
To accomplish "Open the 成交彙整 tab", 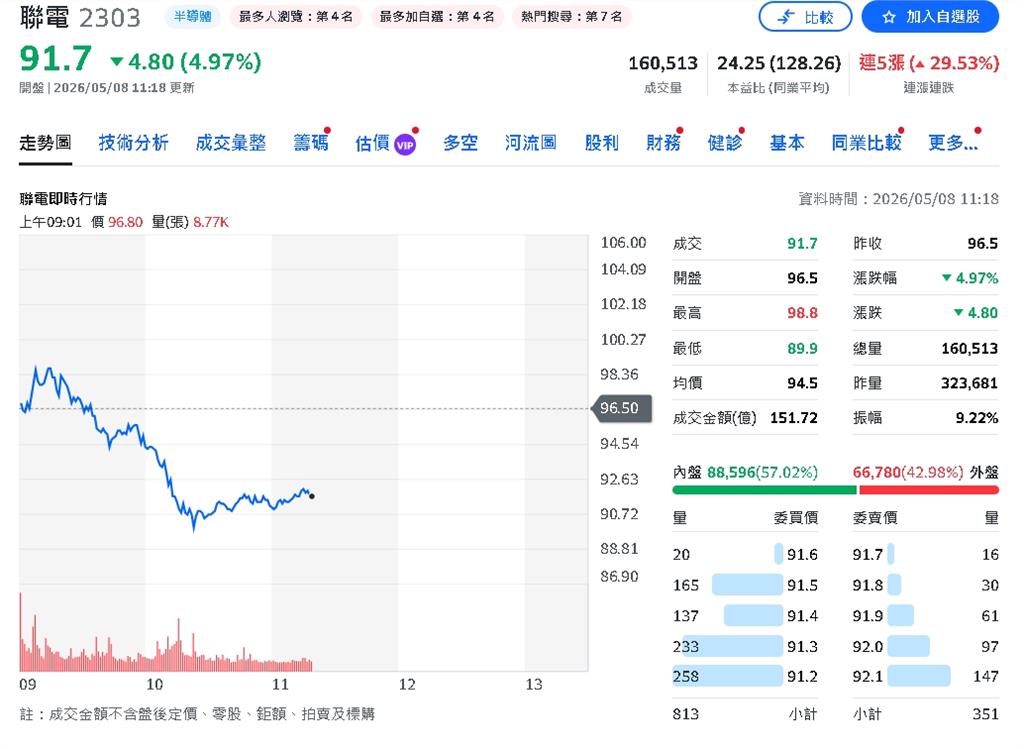I will (231, 142).
